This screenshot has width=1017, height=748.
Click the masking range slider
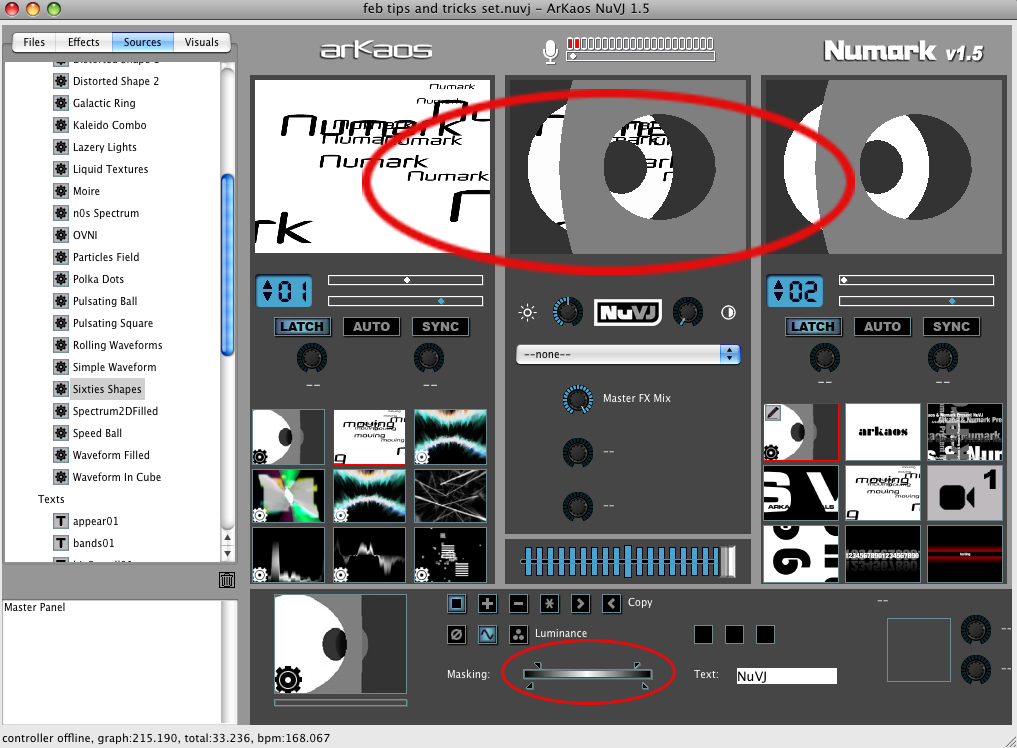click(588, 675)
